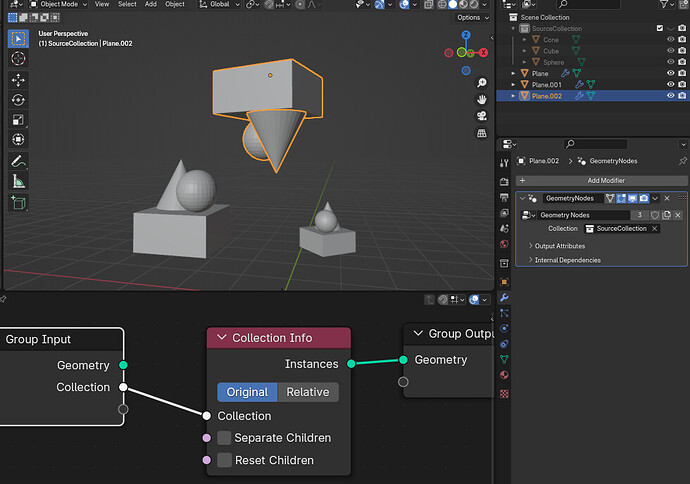
Task: Collapse the GeometryNodes modifier panel
Action: pyautogui.click(x=522, y=198)
